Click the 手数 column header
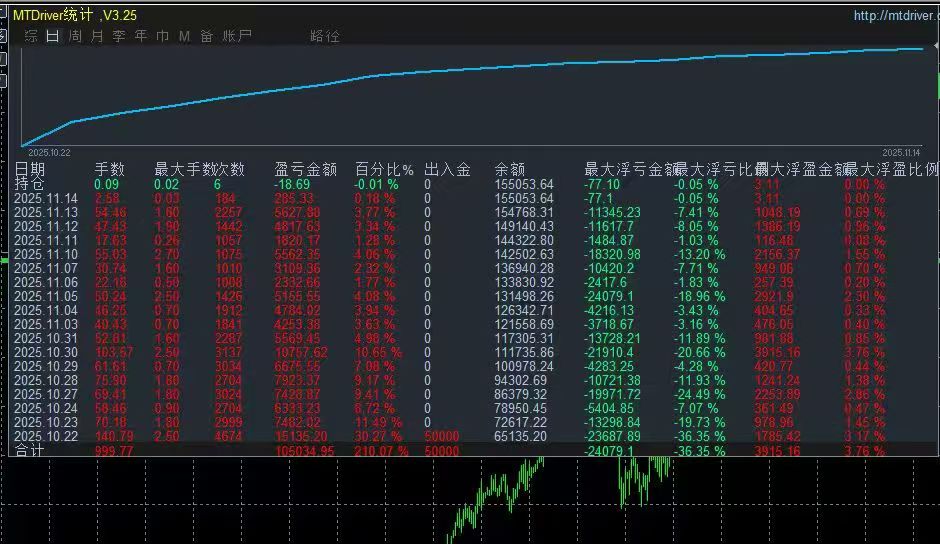Viewport: 940px width, 544px height. point(109,169)
